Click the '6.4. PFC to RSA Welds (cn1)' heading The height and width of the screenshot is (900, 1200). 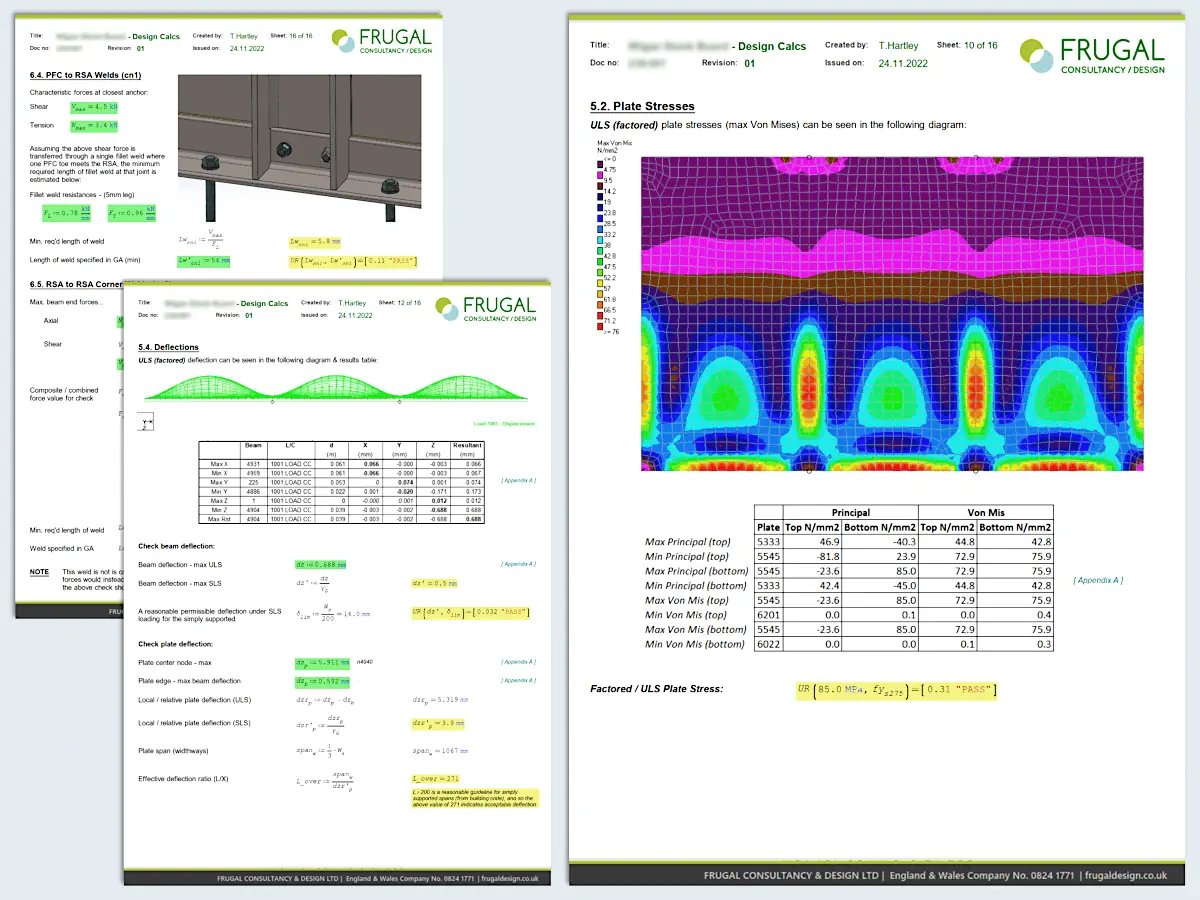click(x=85, y=75)
